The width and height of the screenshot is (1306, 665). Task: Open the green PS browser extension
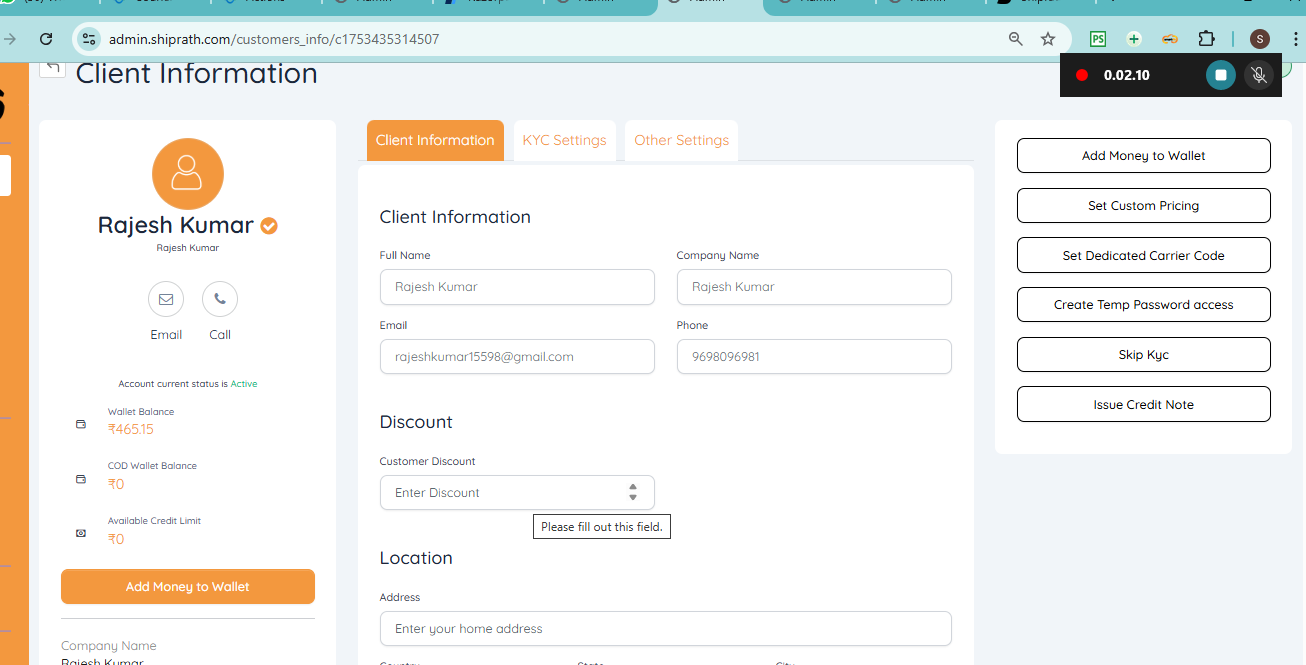[1098, 39]
